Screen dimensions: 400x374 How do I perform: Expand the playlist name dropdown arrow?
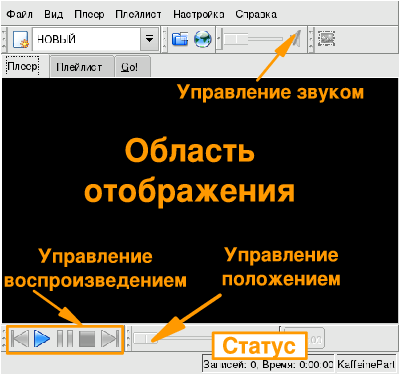(x=150, y=39)
